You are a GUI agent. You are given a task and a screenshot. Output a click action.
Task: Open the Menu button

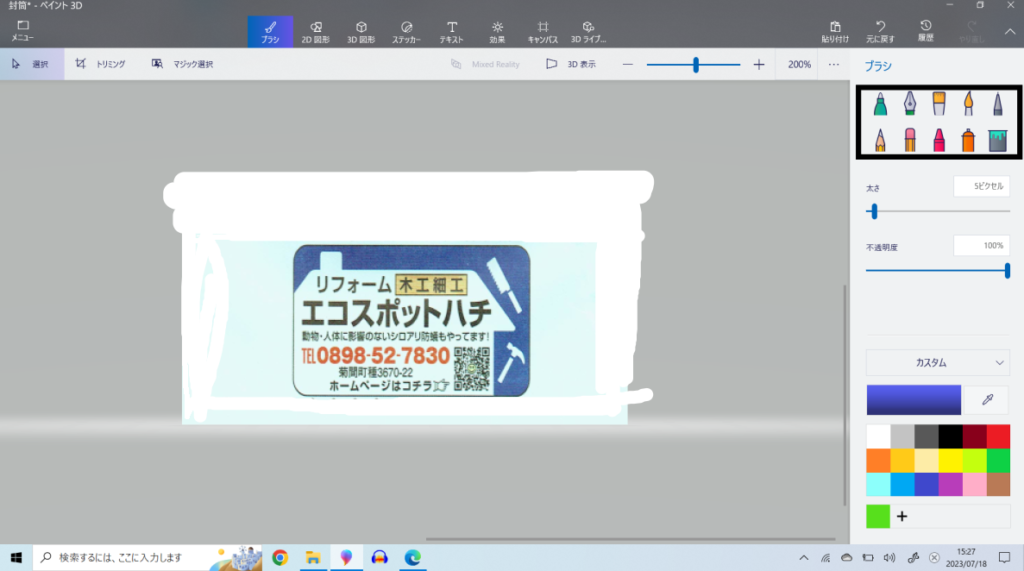[x=22, y=31]
